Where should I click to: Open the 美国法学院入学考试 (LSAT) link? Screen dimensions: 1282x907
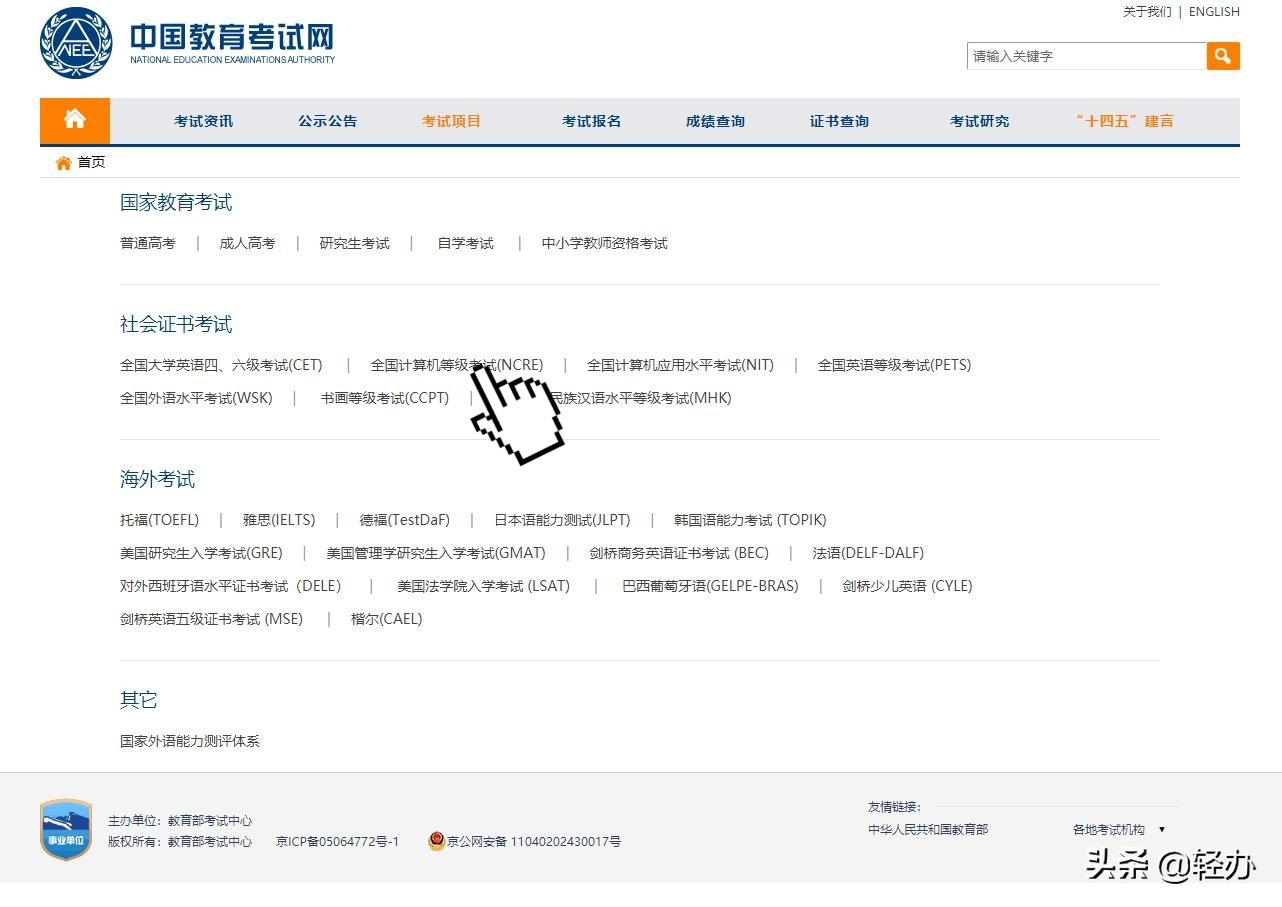click(484, 586)
